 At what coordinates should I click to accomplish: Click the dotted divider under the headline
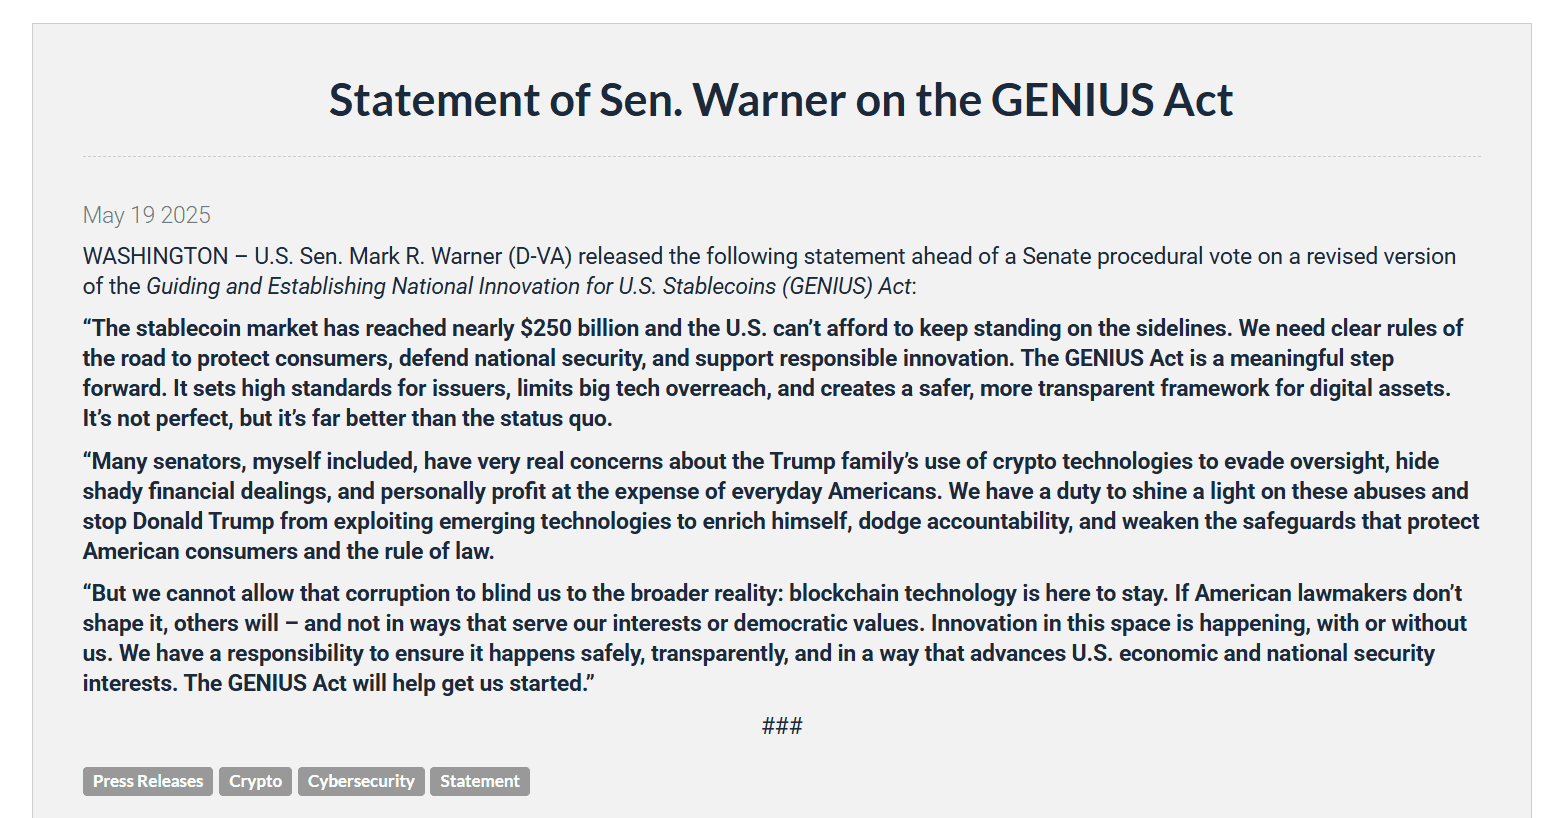(x=780, y=155)
